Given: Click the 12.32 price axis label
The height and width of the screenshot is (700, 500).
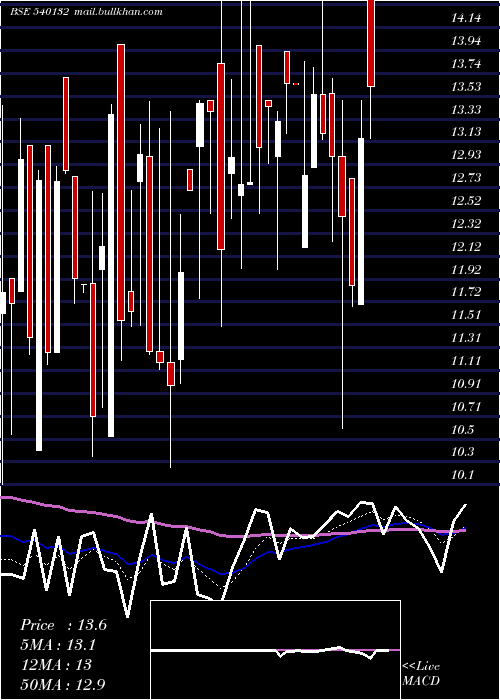Looking at the screenshot, I should coord(466,223).
